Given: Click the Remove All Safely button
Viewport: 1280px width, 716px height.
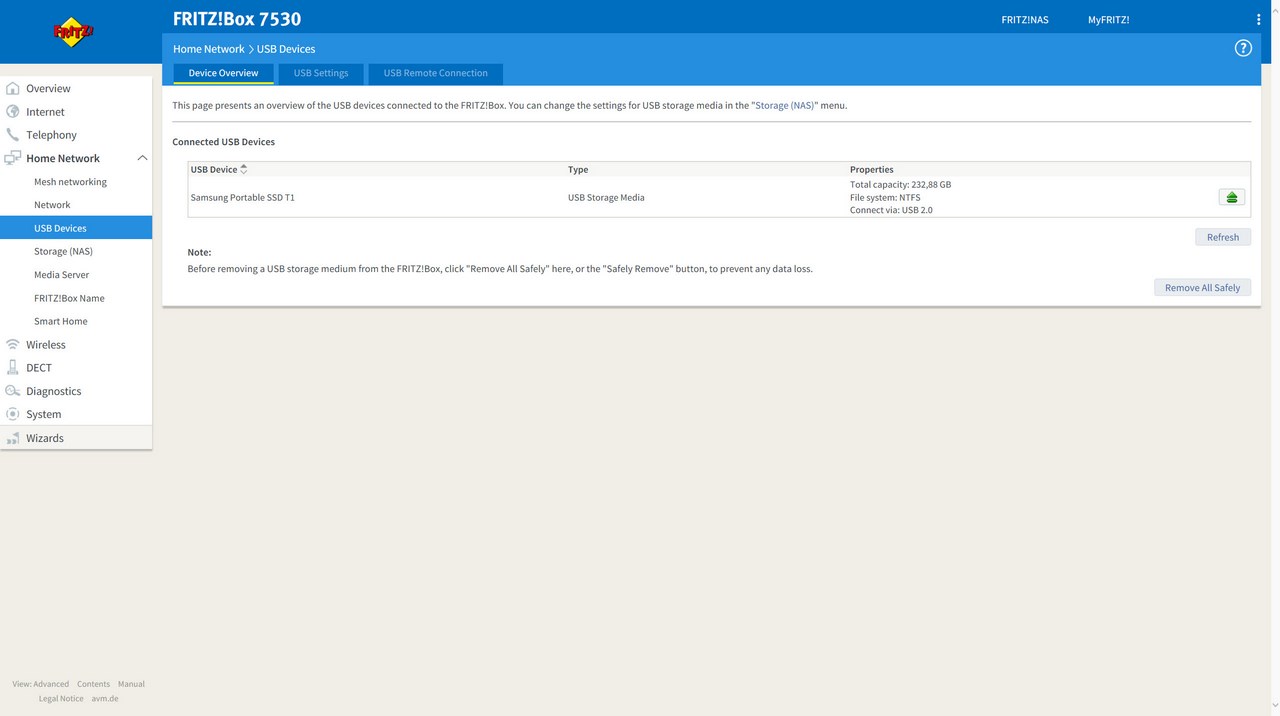Looking at the screenshot, I should pyautogui.click(x=1202, y=287).
